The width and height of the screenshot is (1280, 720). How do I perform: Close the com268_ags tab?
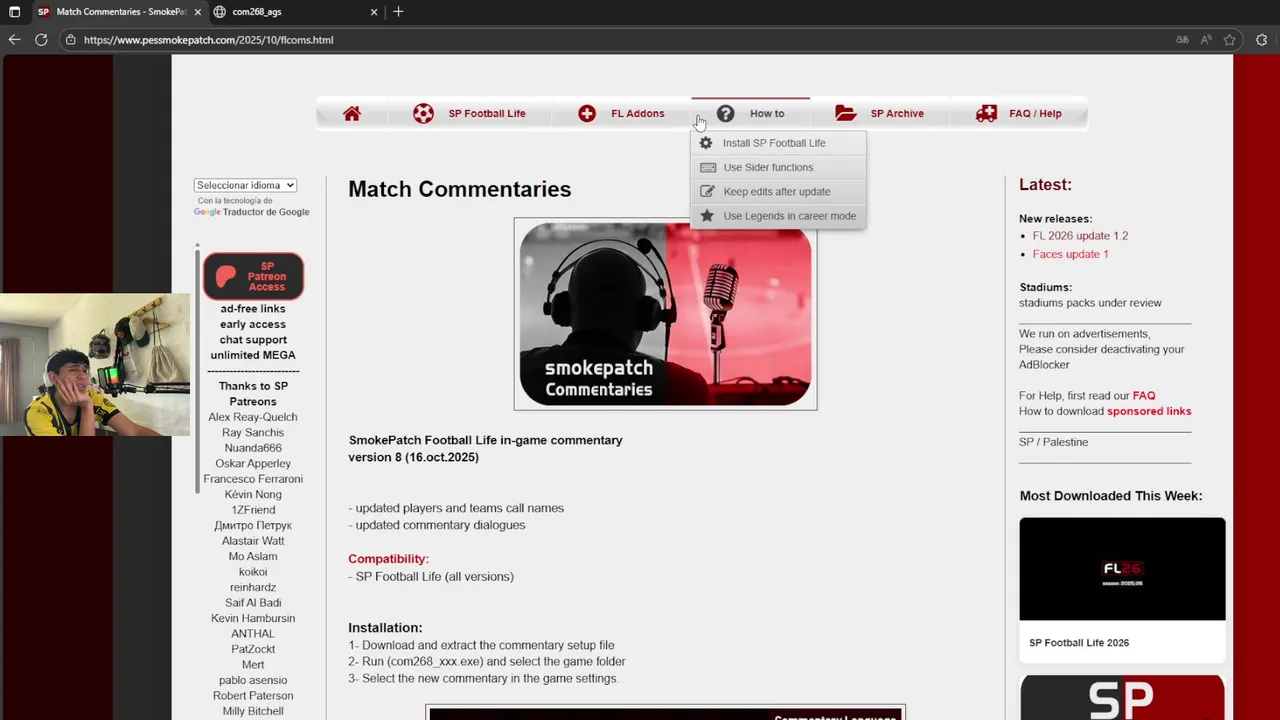pyautogui.click(x=374, y=12)
